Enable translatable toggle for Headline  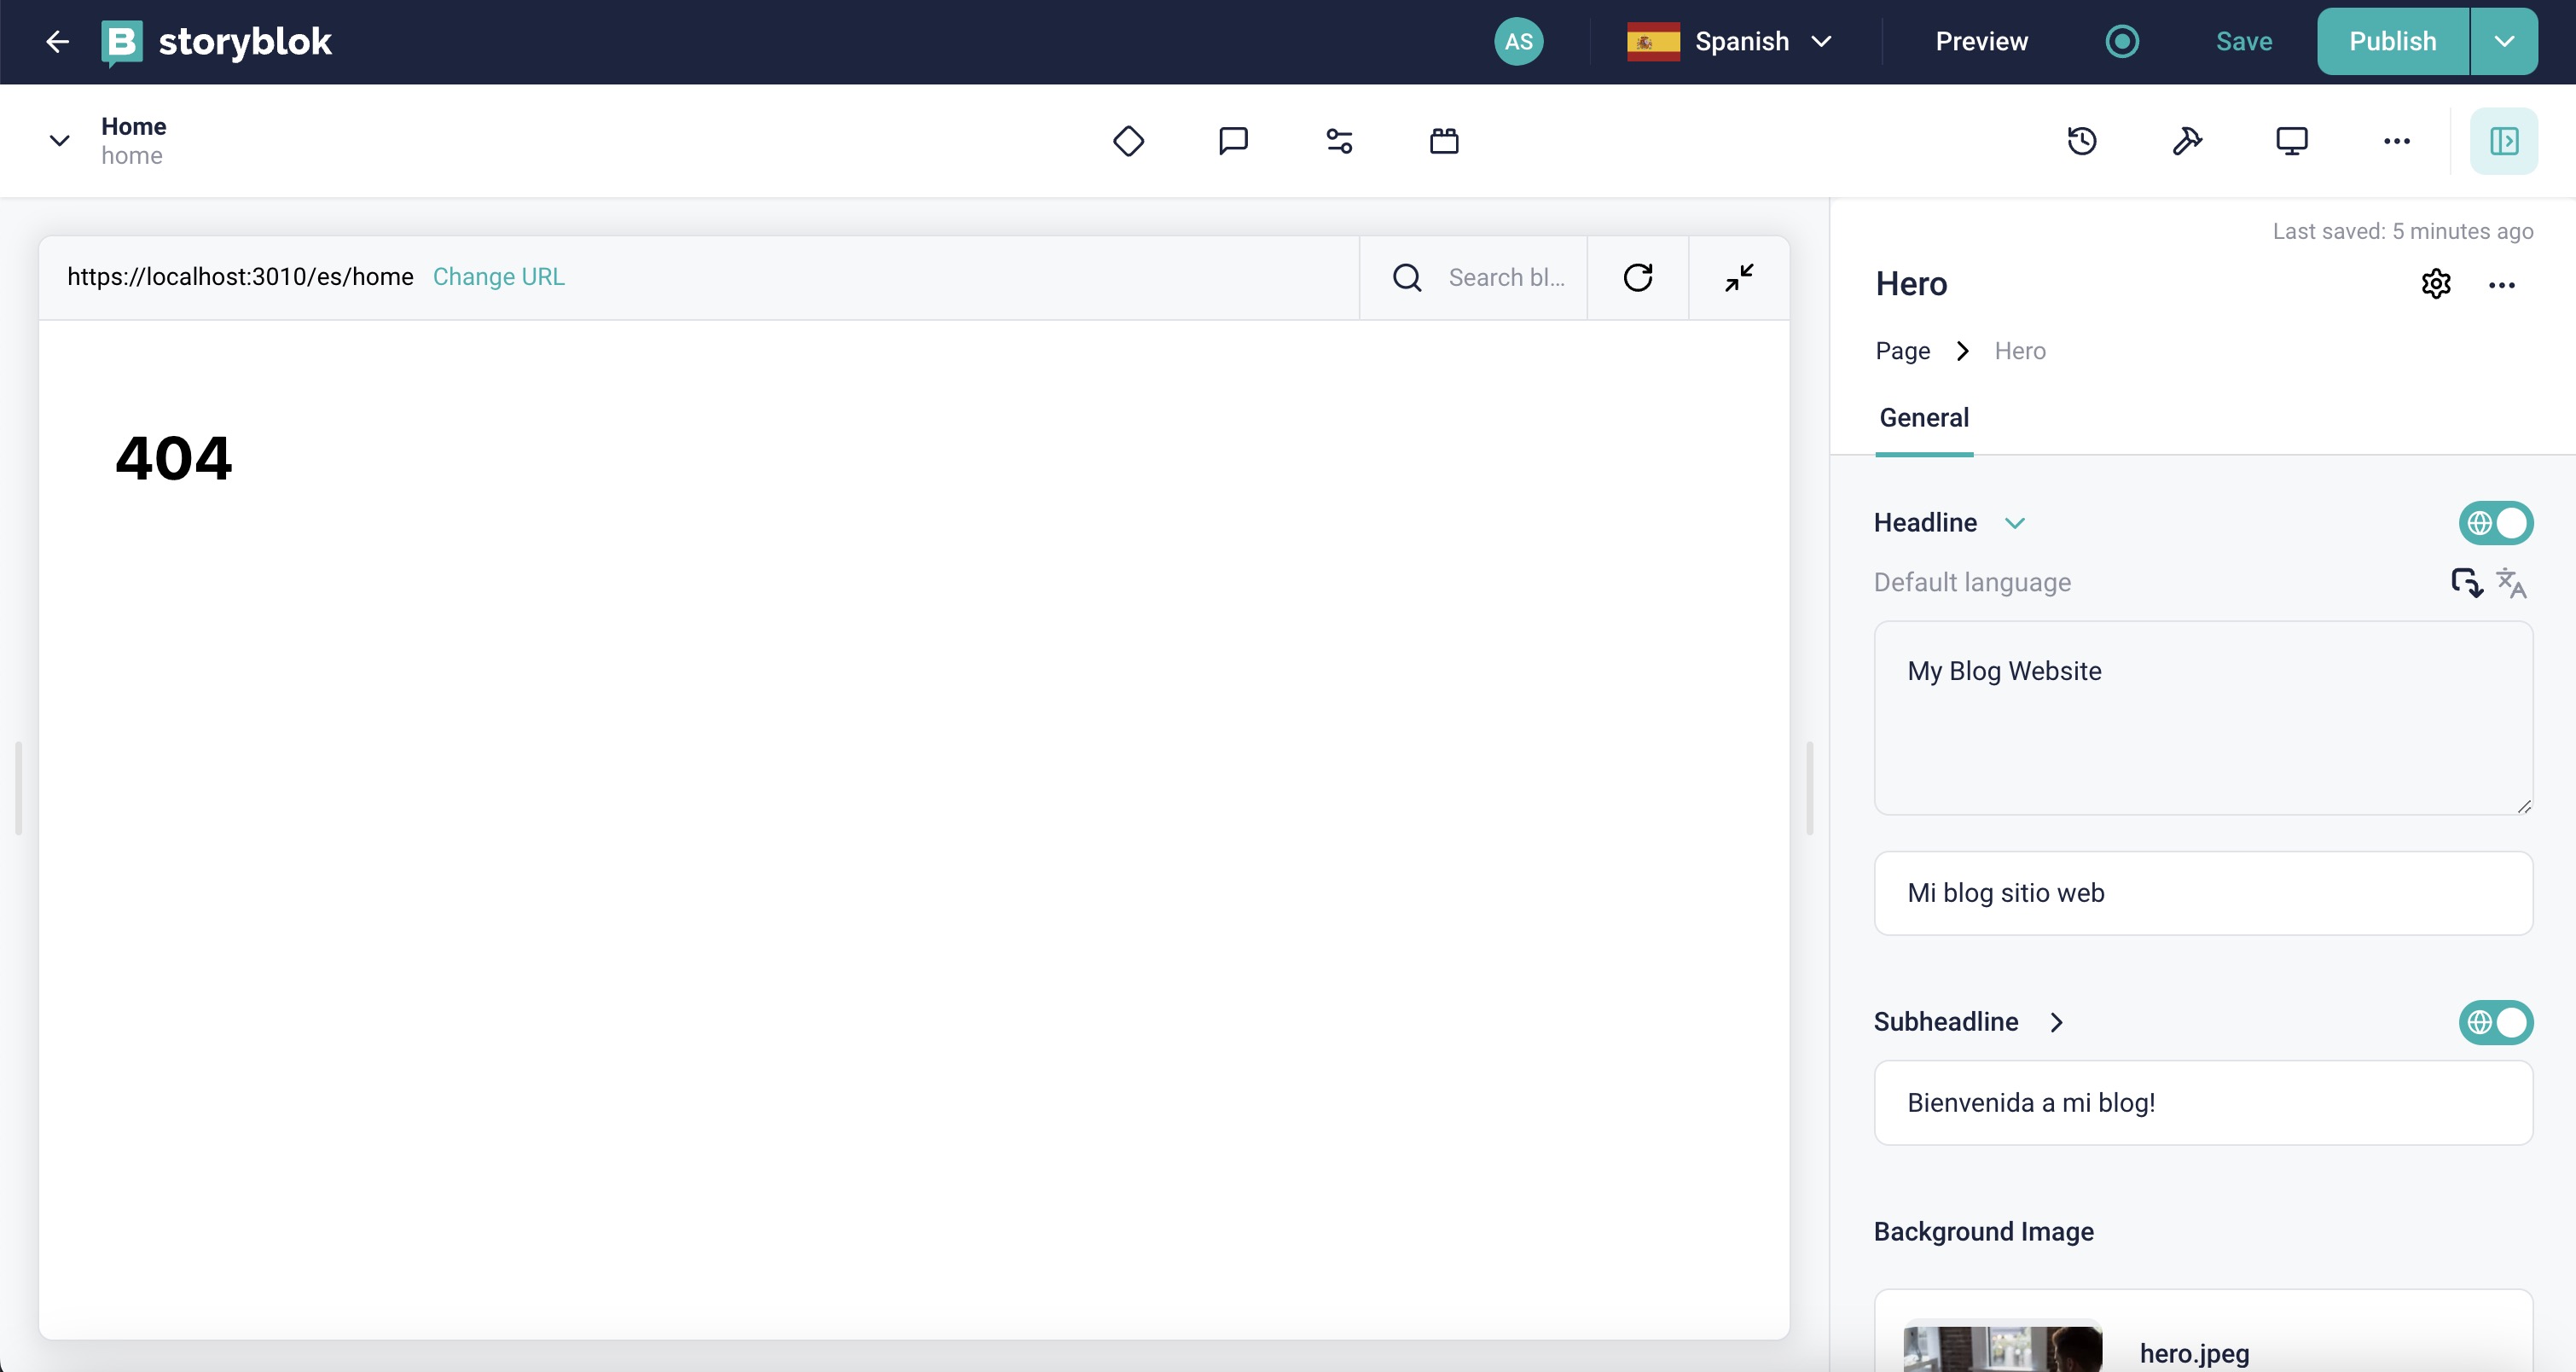[x=2495, y=522]
